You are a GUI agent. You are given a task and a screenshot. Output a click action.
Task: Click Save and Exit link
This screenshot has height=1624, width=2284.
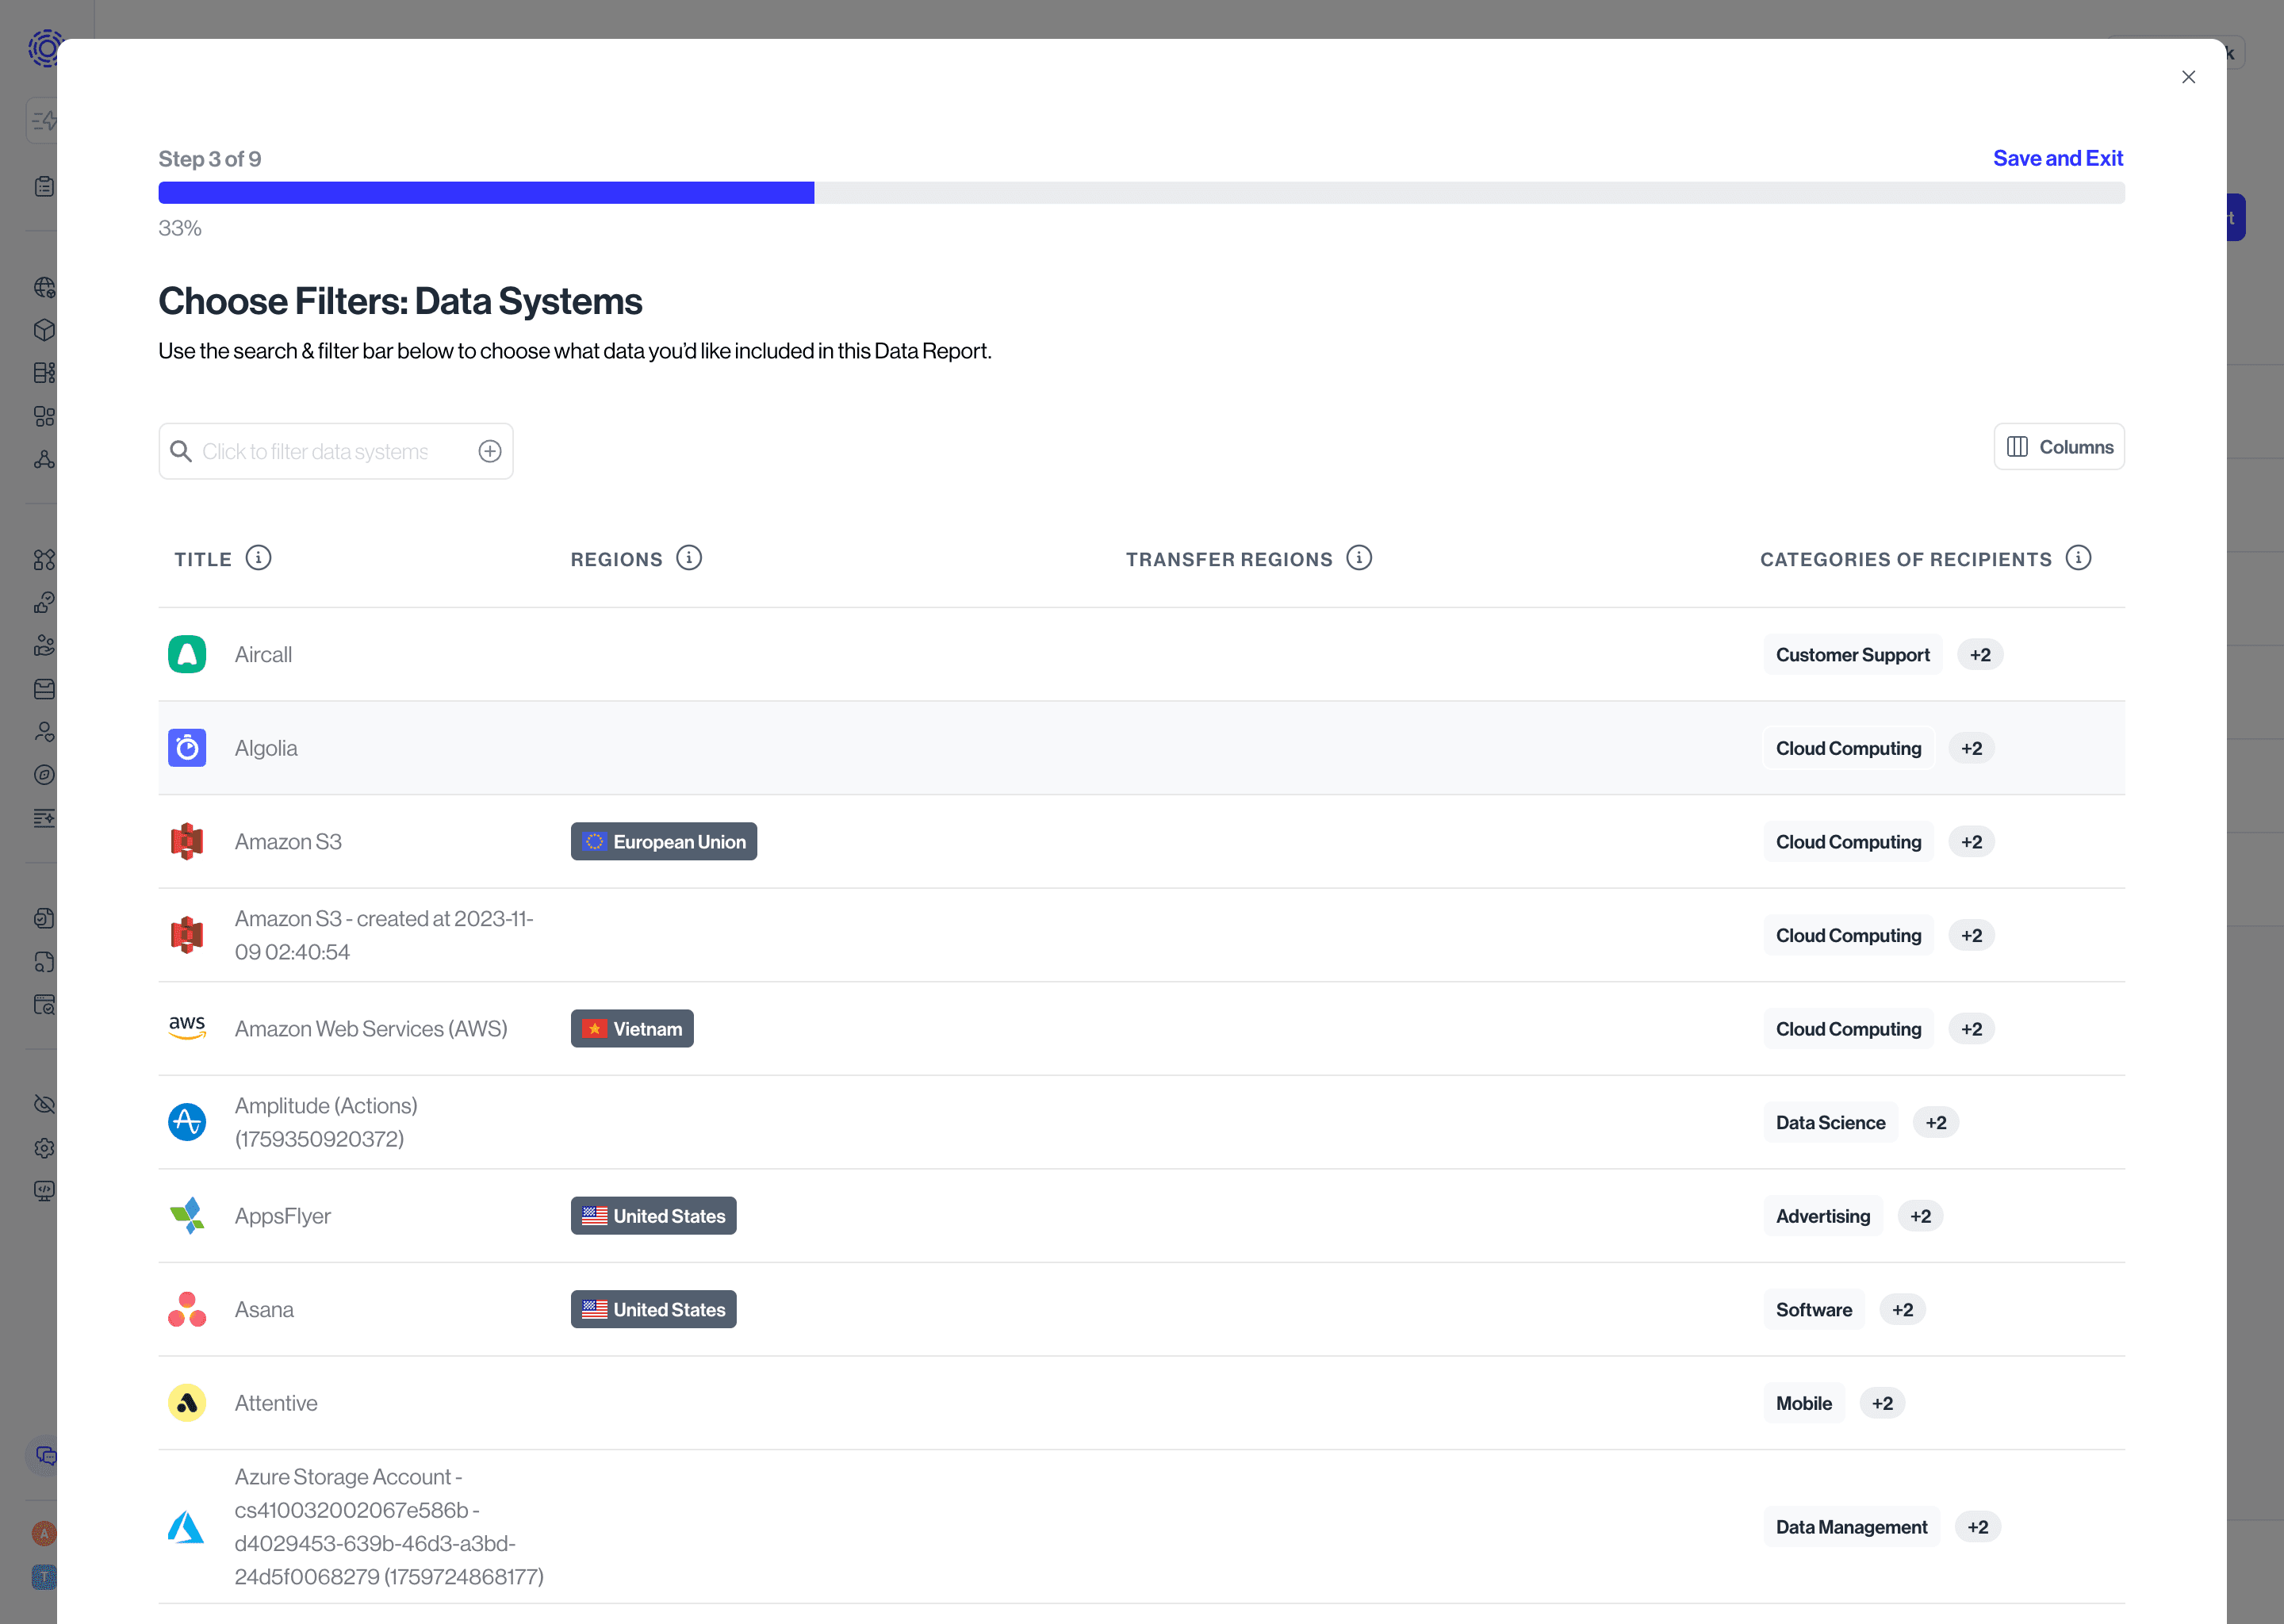pyautogui.click(x=2057, y=158)
